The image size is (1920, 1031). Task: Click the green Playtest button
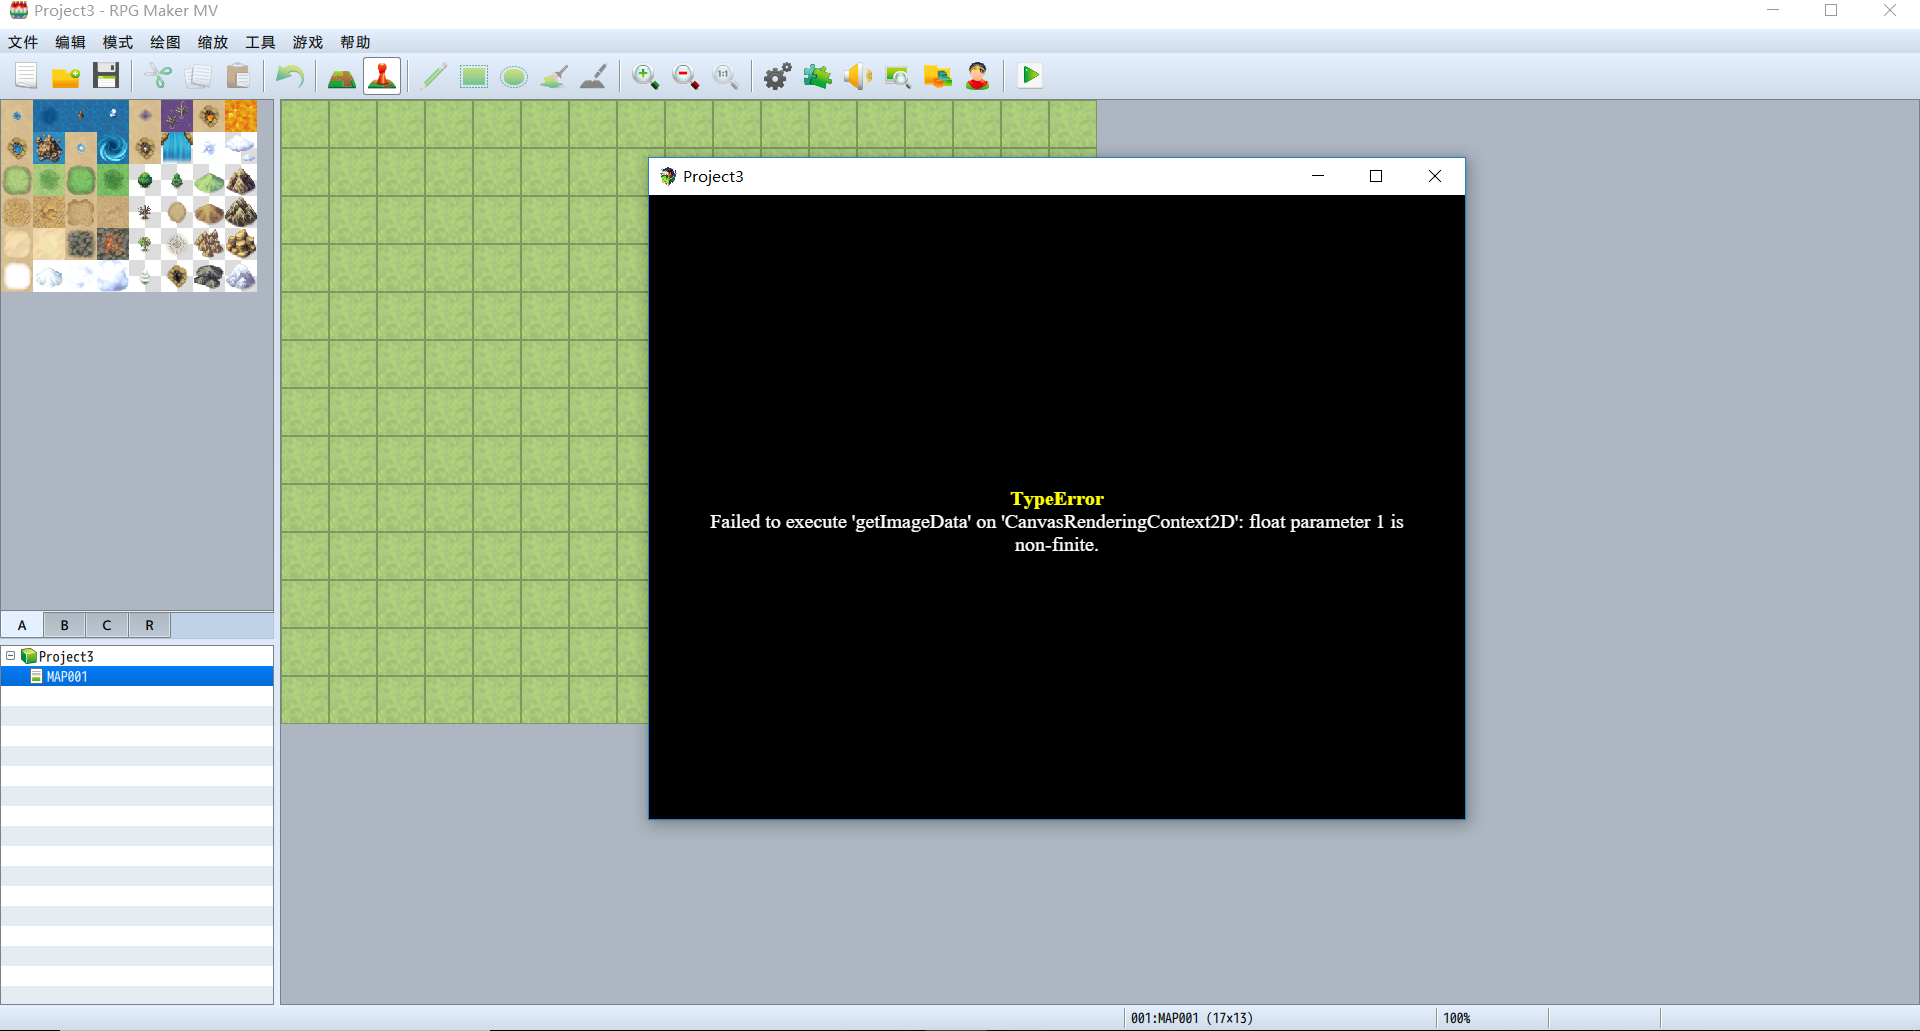pyautogui.click(x=1030, y=76)
